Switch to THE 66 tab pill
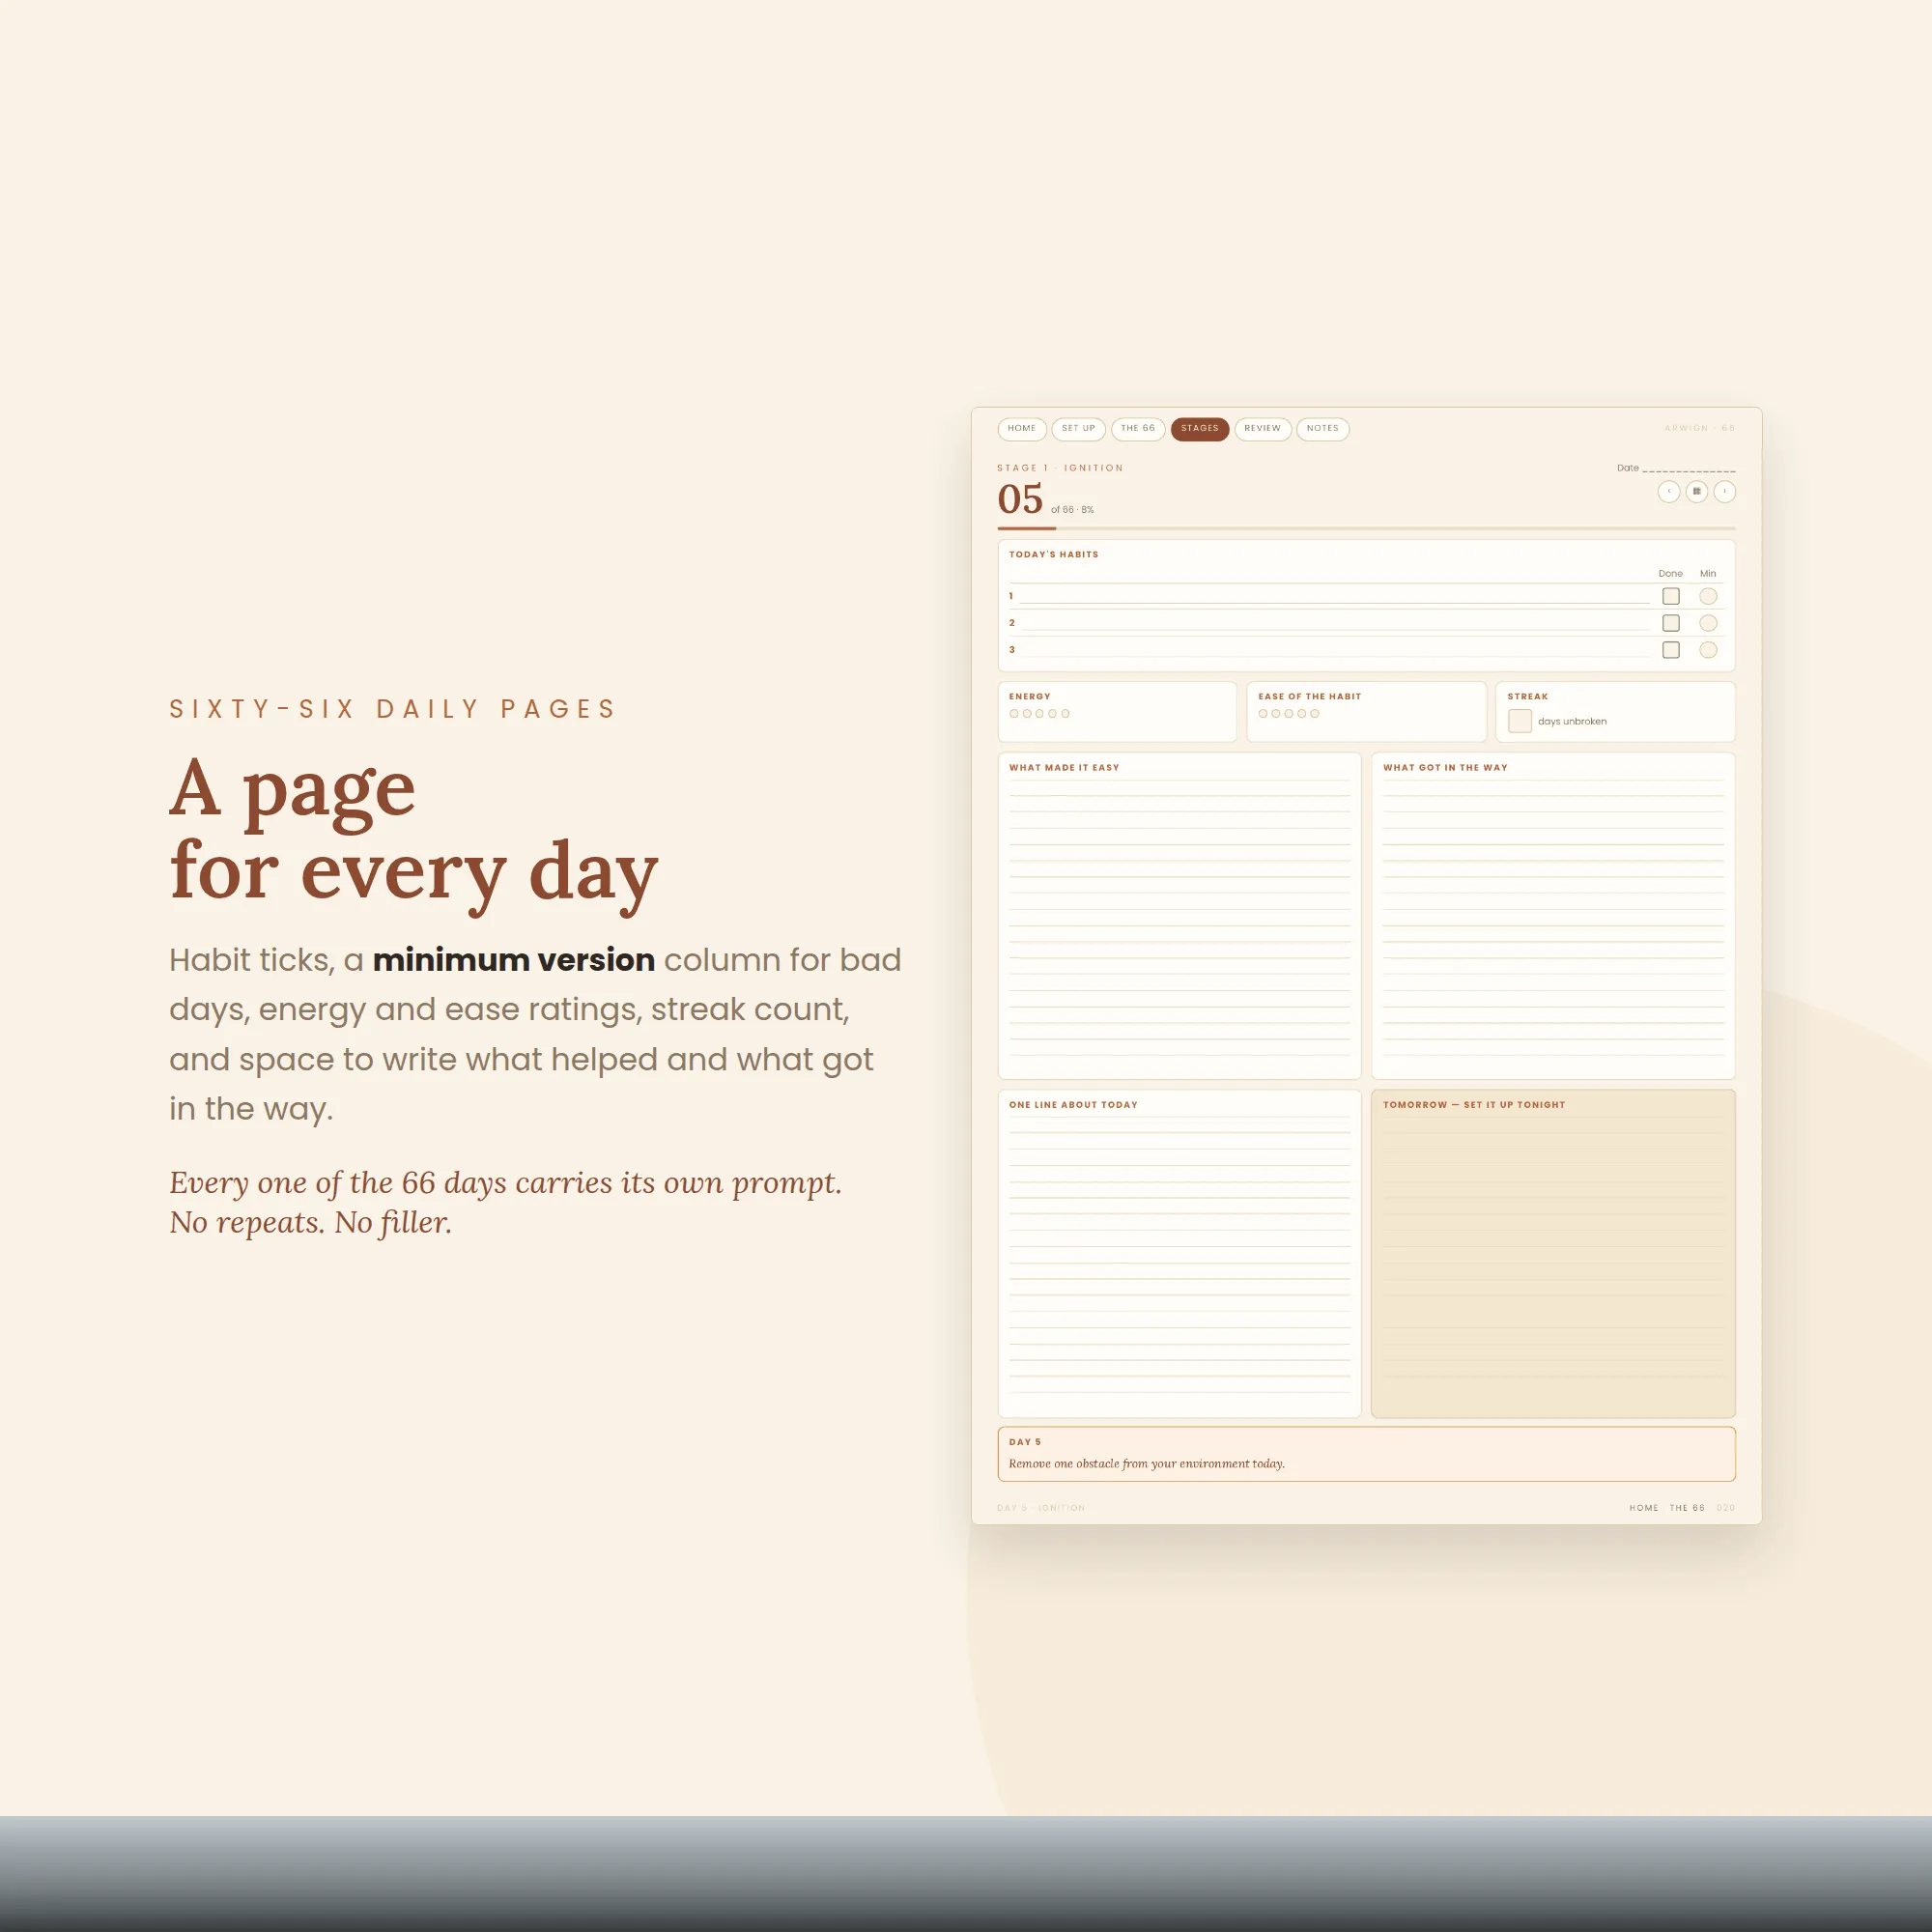The image size is (1932, 1932). pos(1137,428)
